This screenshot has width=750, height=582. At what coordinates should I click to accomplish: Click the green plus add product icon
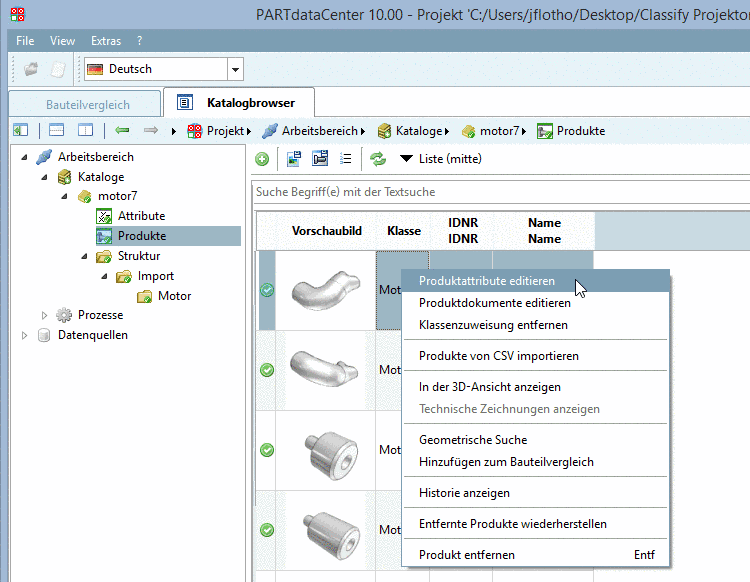(x=262, y=159)
